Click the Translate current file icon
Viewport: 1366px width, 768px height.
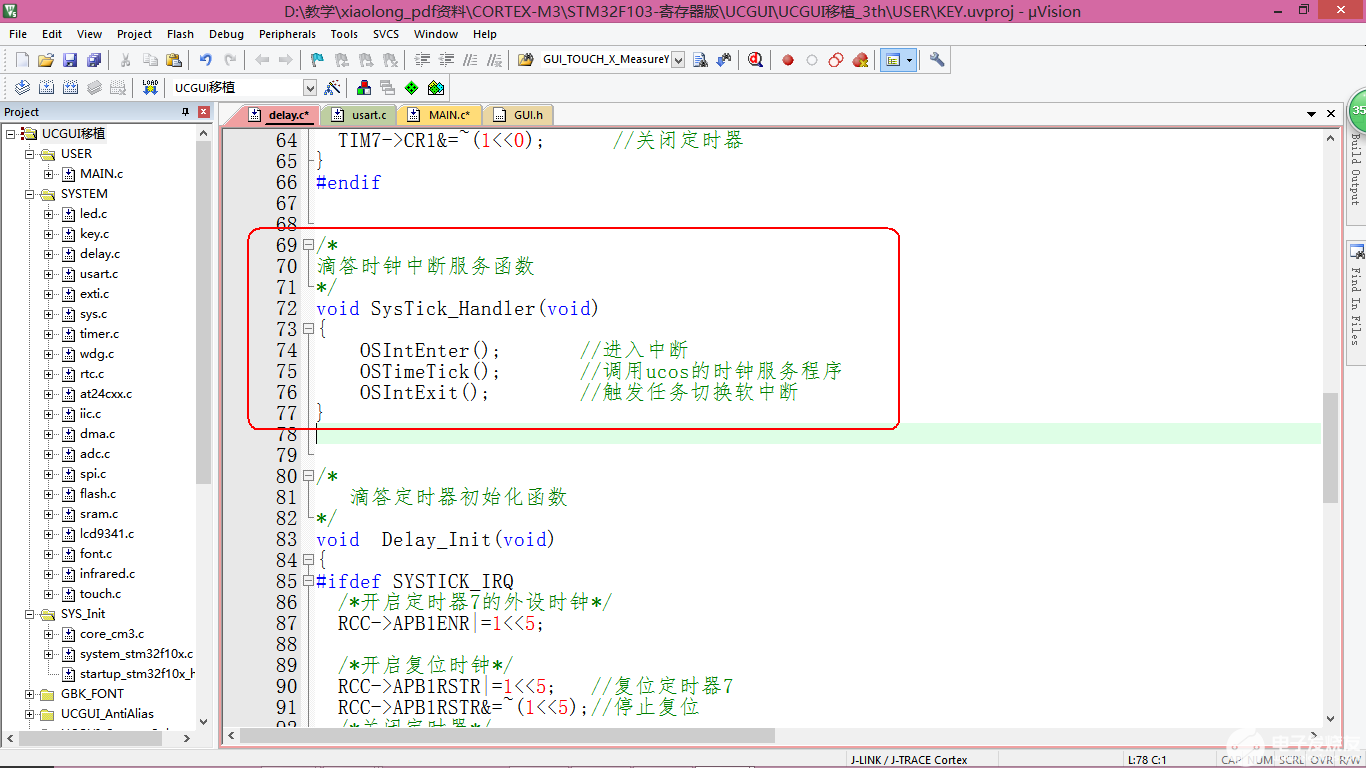(x=22, y=88)
